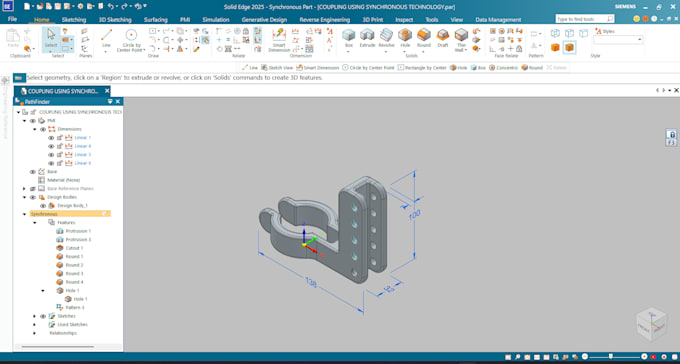Image resolution: width=680 pixels, height=364 pixels.
Task: Collapse the Design Bodies node
Action: tap(24, 197)
